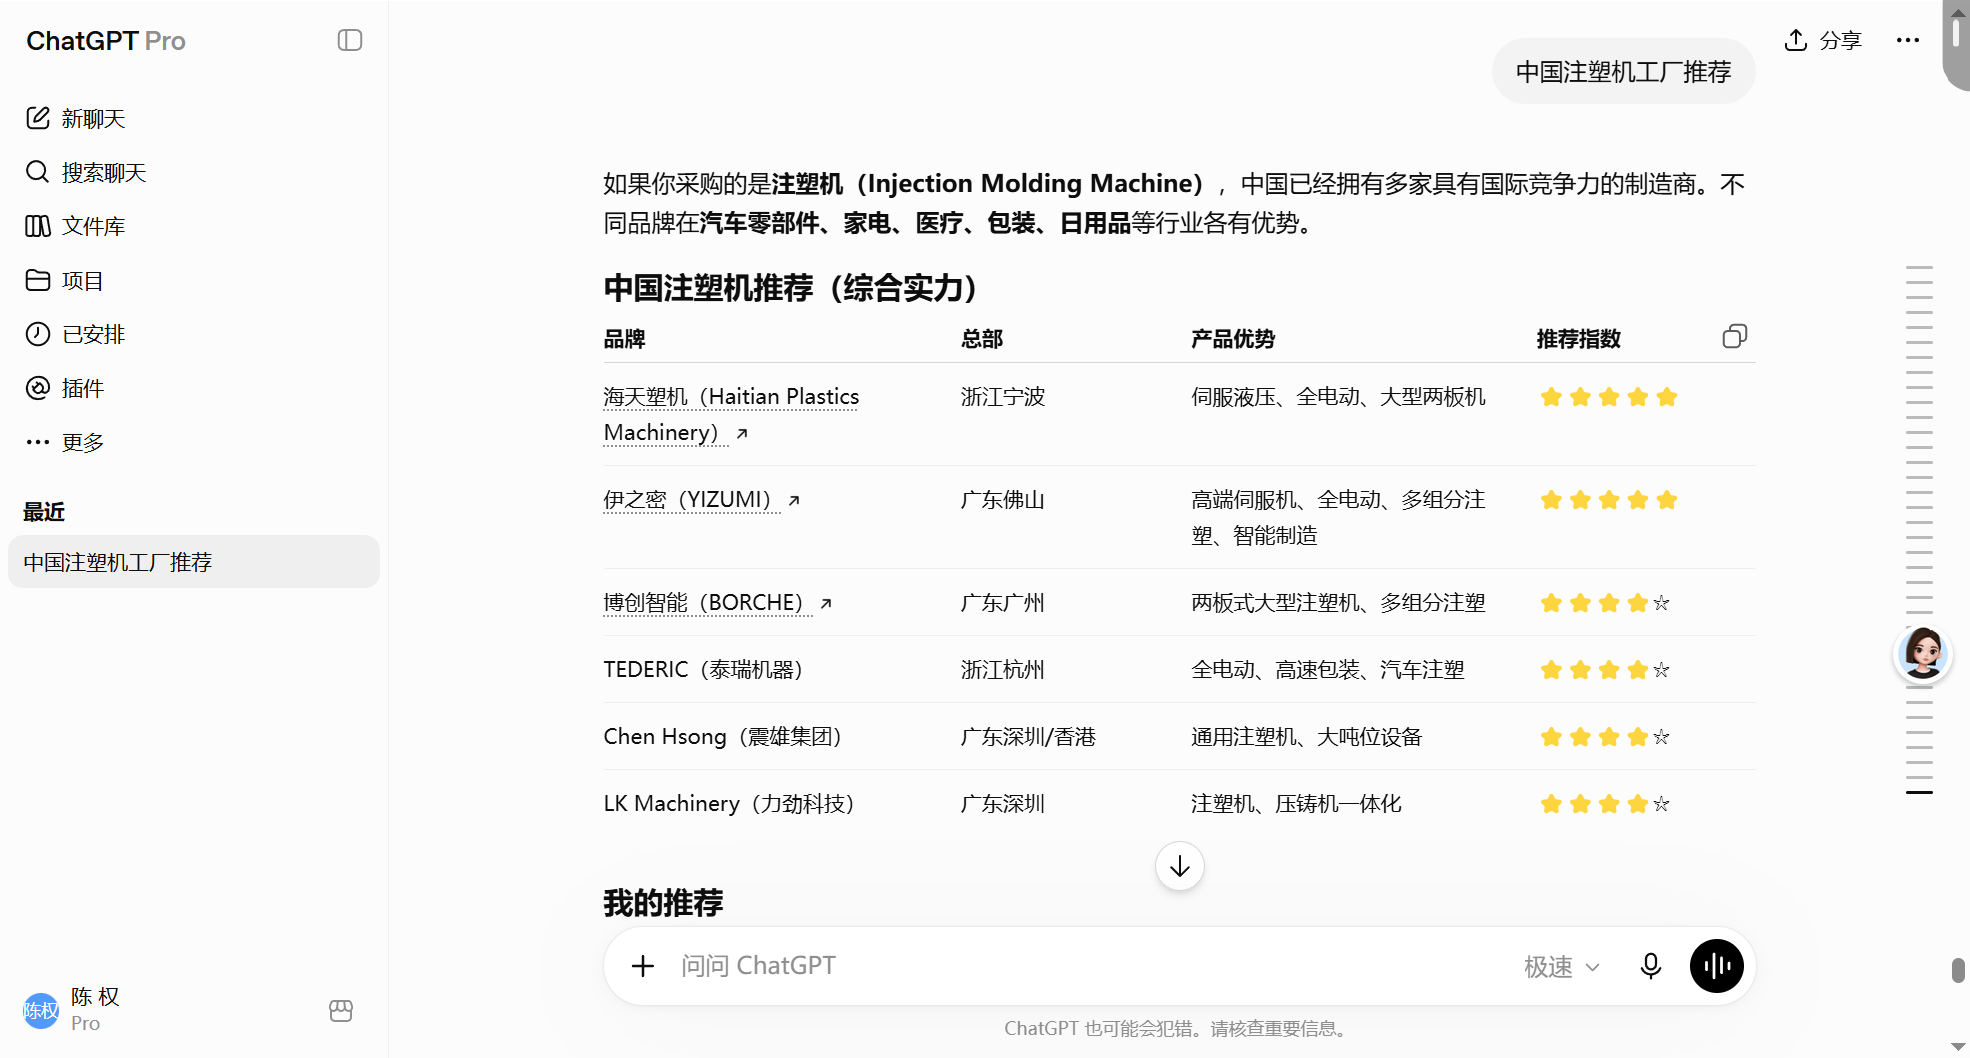Click the Chen Hsong（震雄集团） table cell

tap(723, 736)
